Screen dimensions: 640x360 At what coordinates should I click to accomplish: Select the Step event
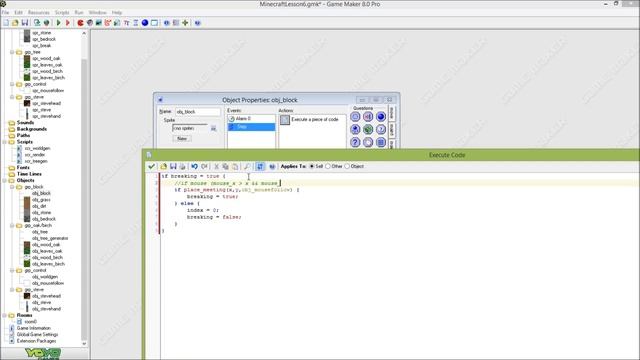251,127
